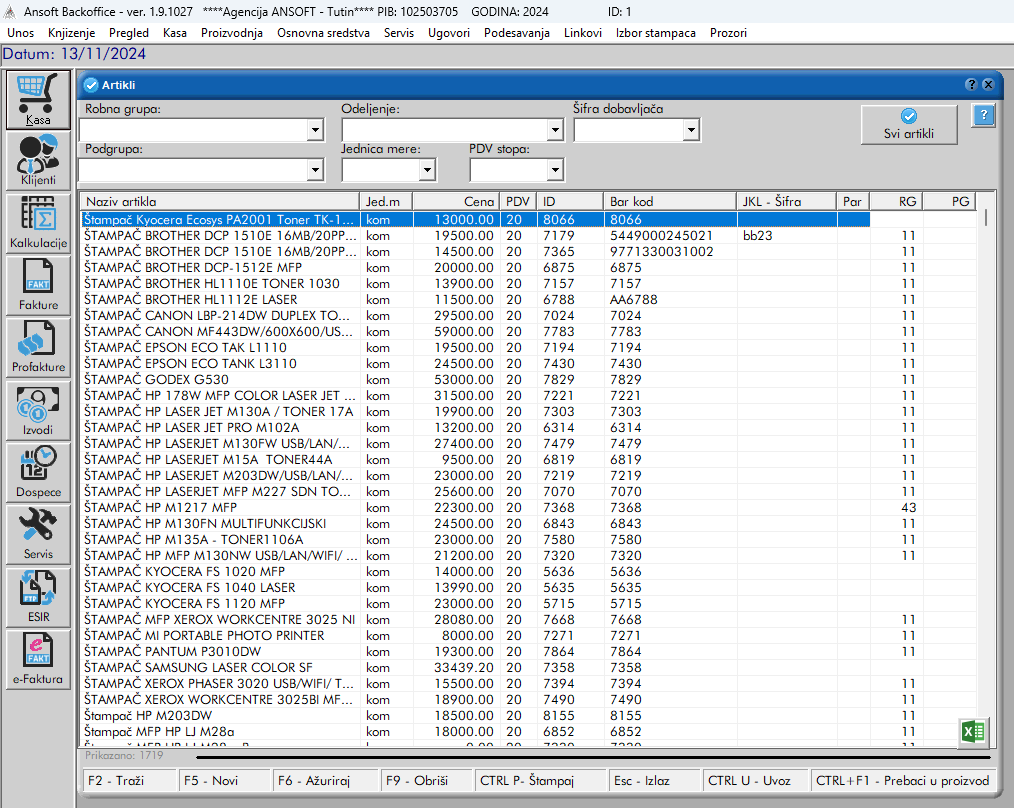The image size is (1014, 808).
Task: Click the Artikli title bar help icon
Action: [971, 85]
